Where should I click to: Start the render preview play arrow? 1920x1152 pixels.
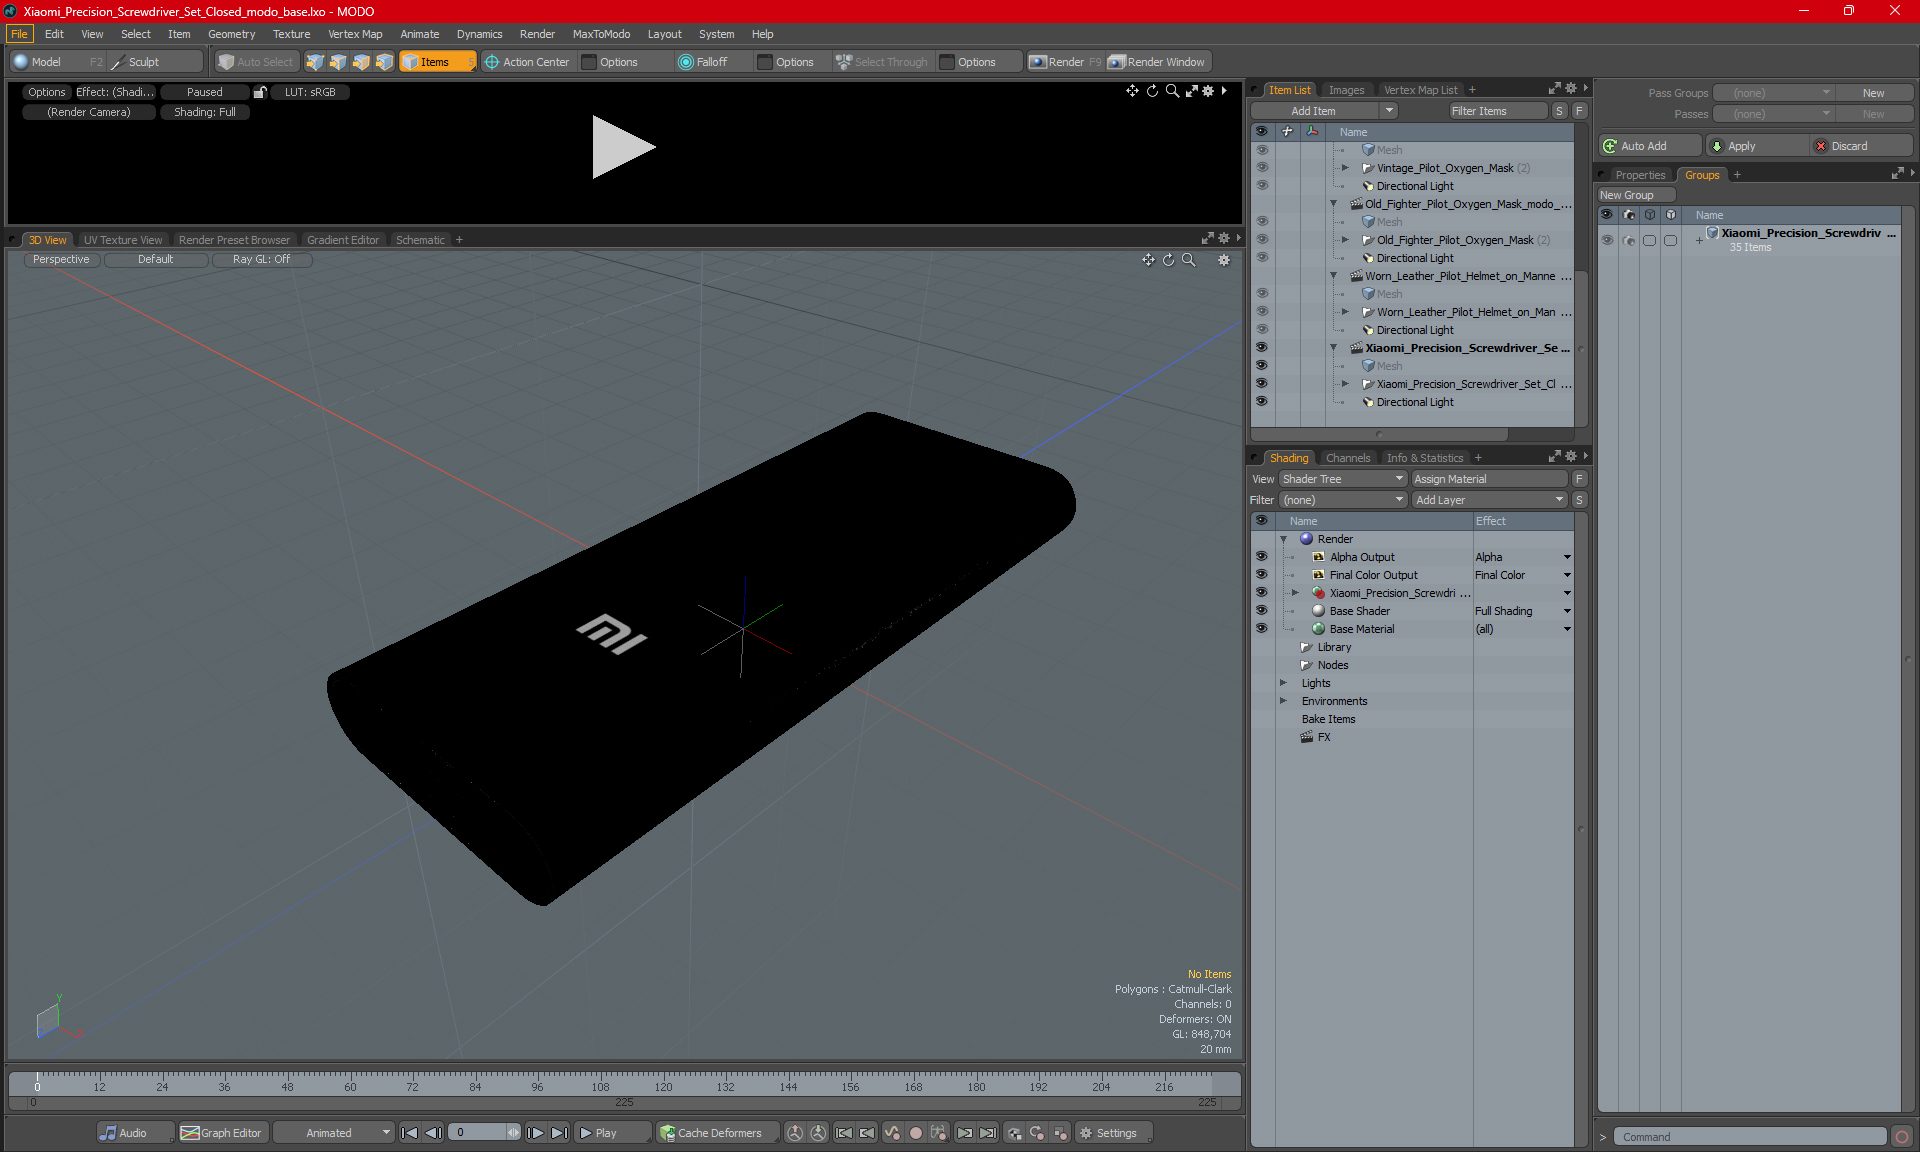pos(623,147)
